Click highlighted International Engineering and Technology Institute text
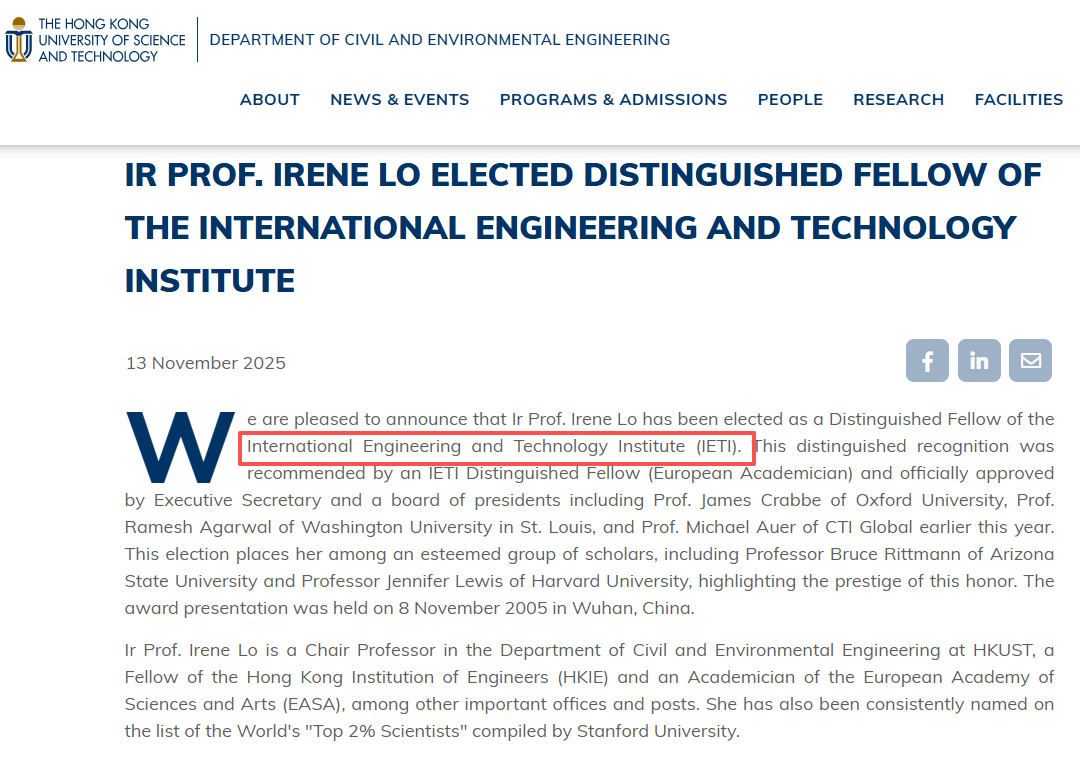The image size is (1080, 759). click(x=495, y=446)
